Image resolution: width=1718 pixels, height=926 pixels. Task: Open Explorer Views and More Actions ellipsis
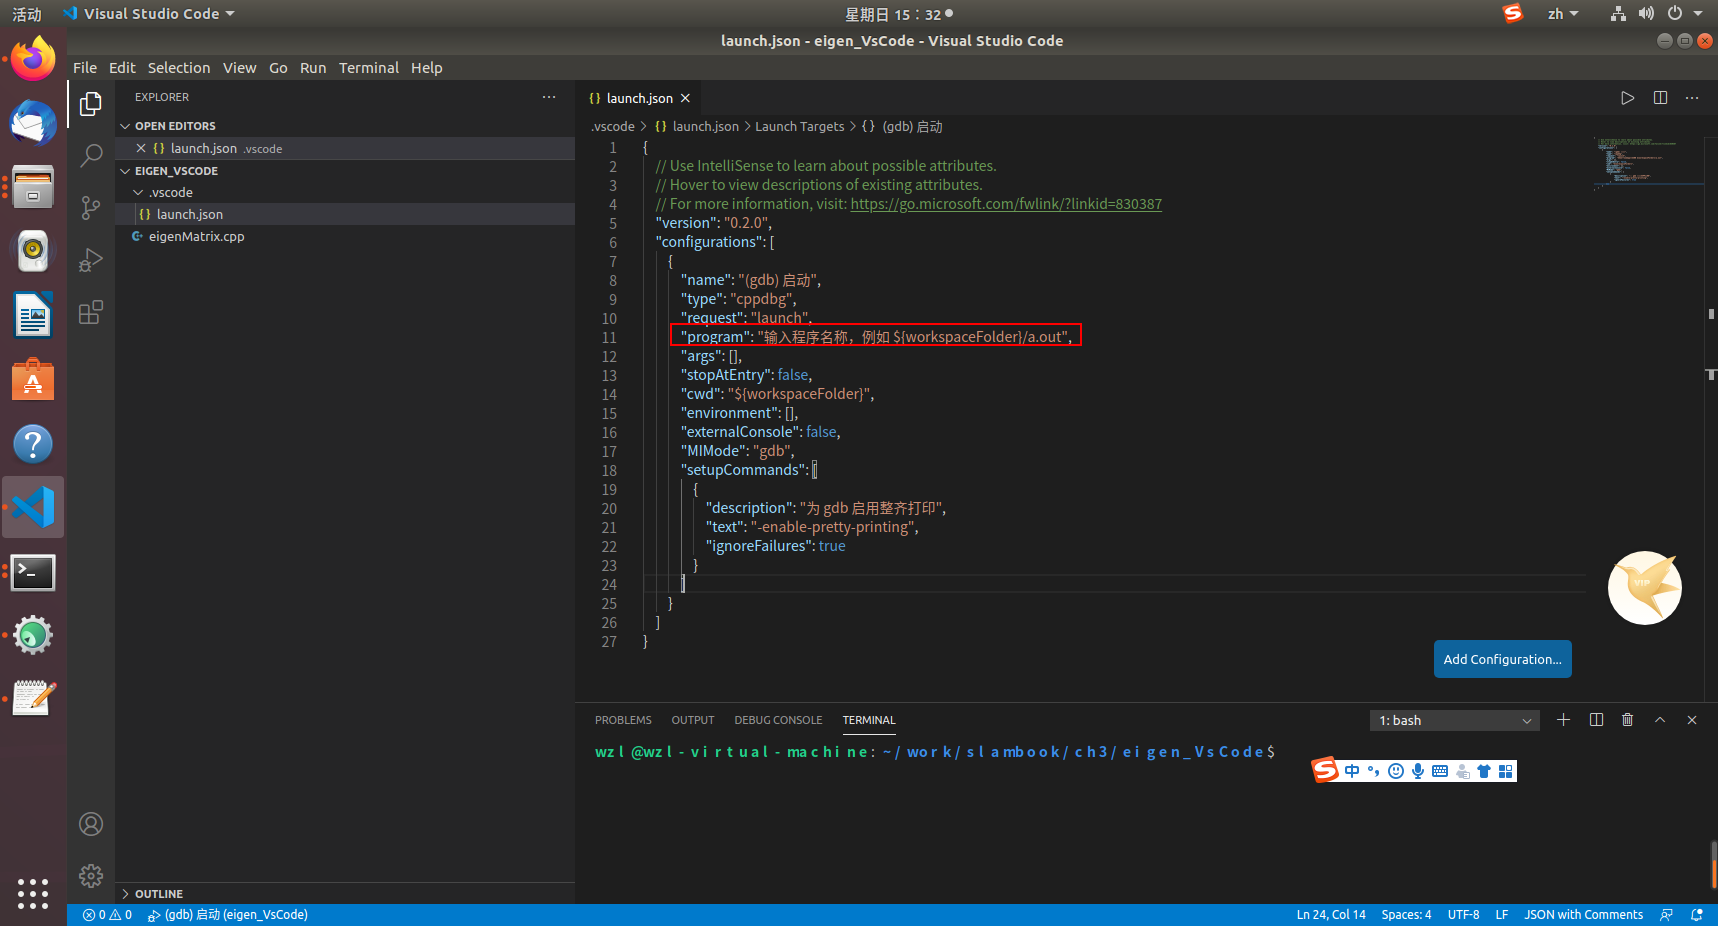[549, 97]
